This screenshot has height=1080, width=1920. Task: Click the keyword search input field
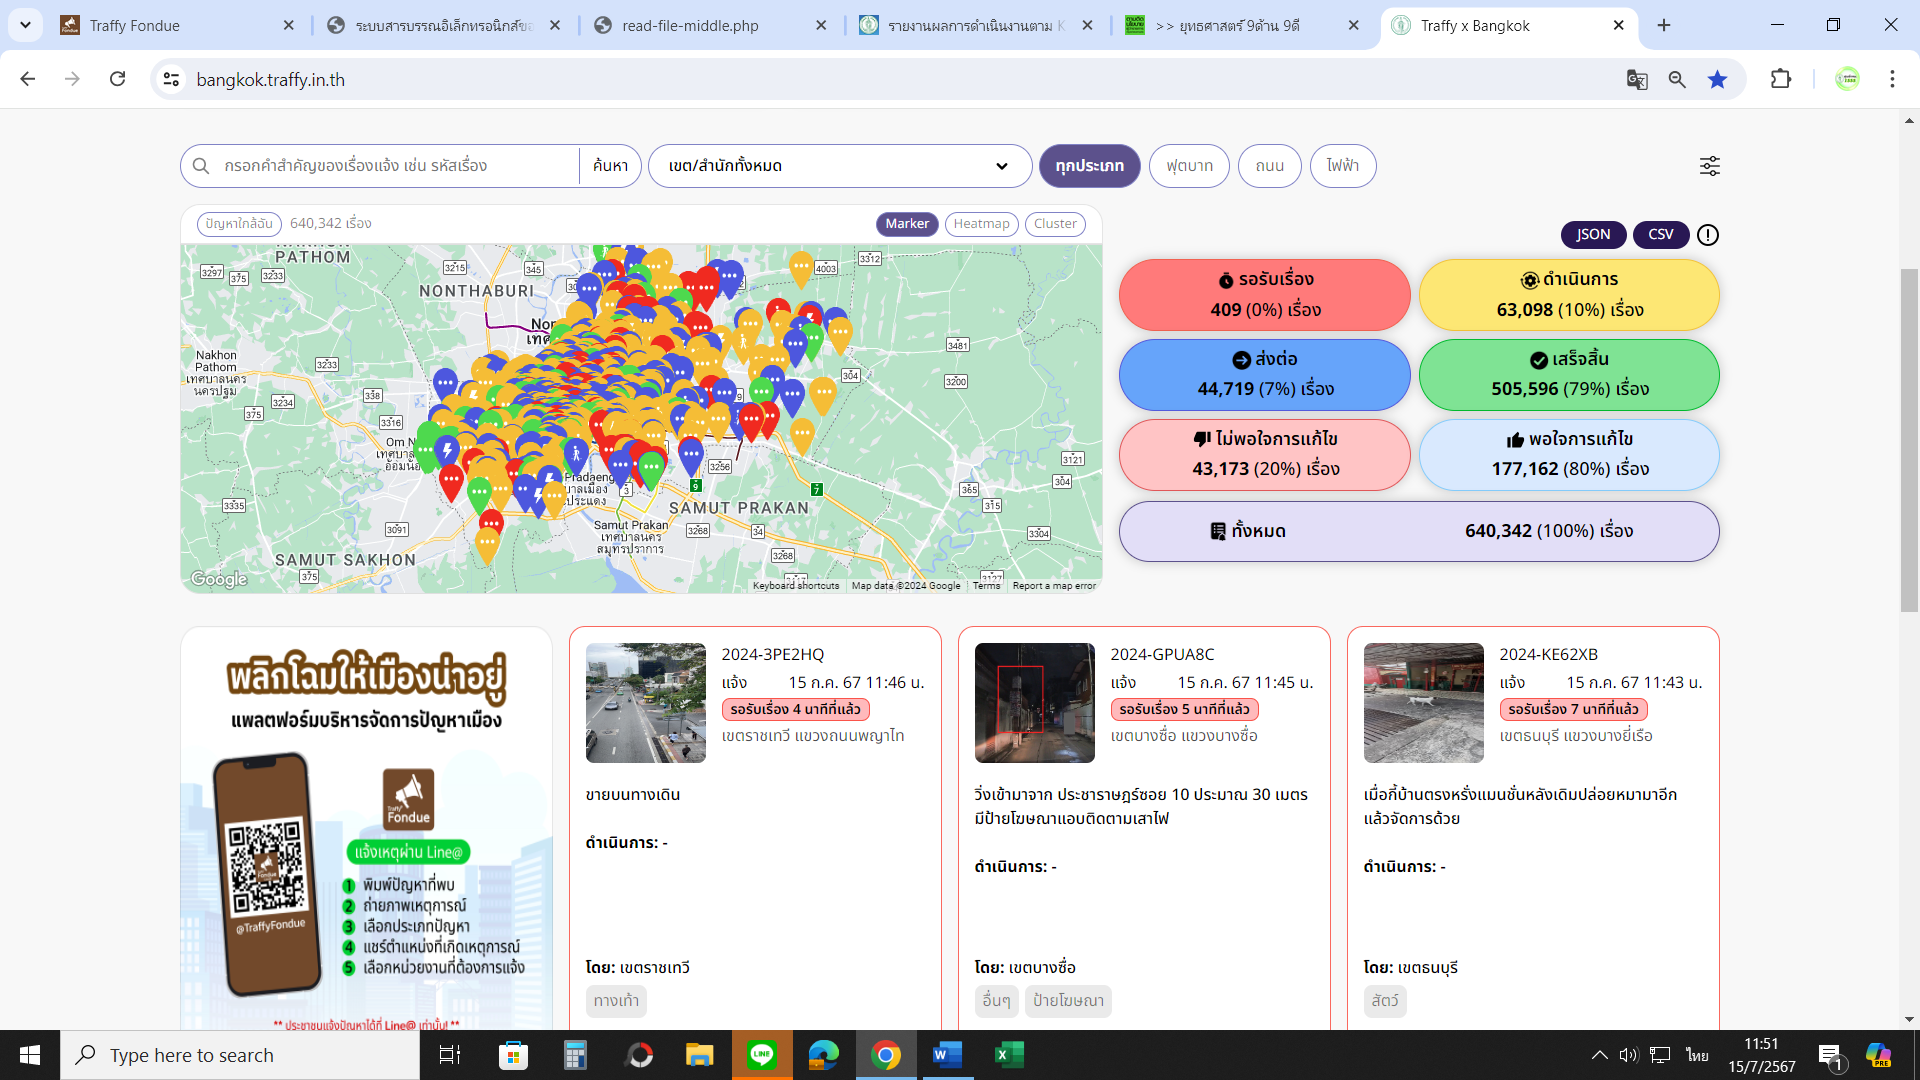395,166
